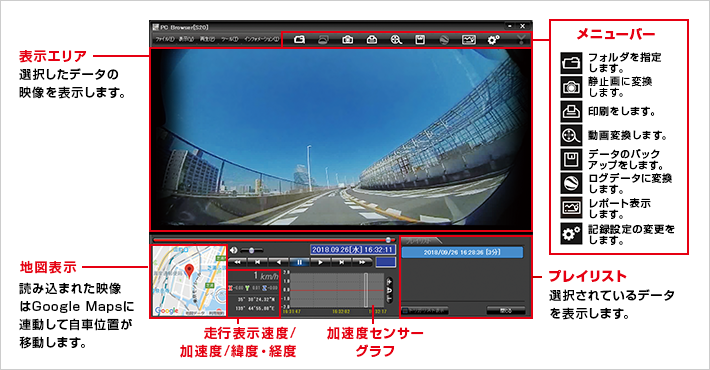The height and width of the screenshot is (370, 710).
Task: Click the longitude value 139° 44'55.08"E
Action: tap(255, 308)
